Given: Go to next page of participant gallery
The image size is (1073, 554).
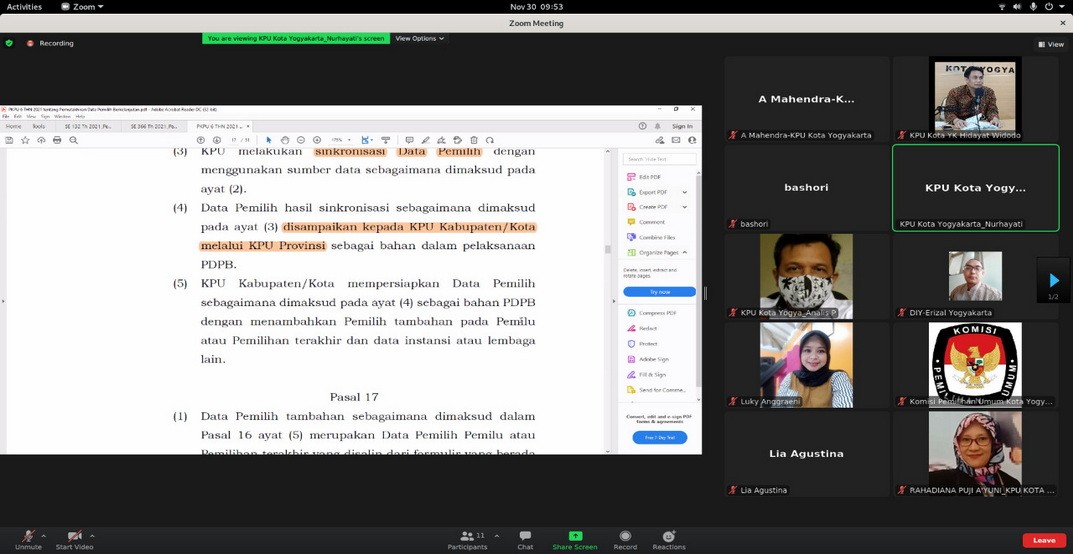Looking at the screenshot, I should [x=1053, y=281].
